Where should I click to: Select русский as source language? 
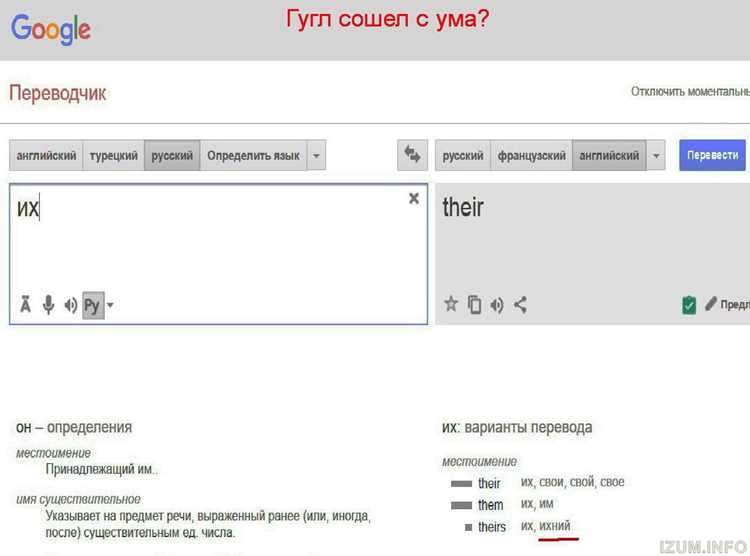[x=172, y=156]
